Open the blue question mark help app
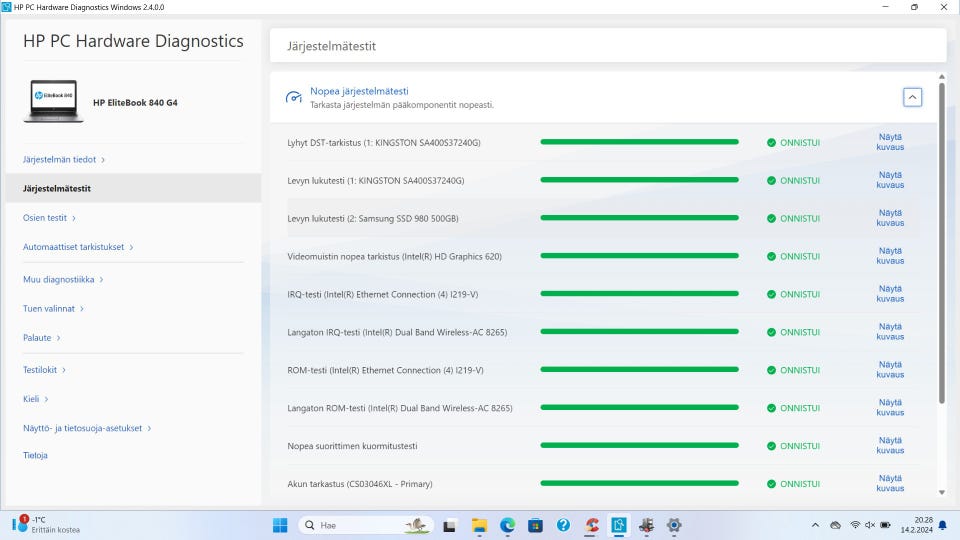This screenshot has height=540, width=960. [563, 525]
